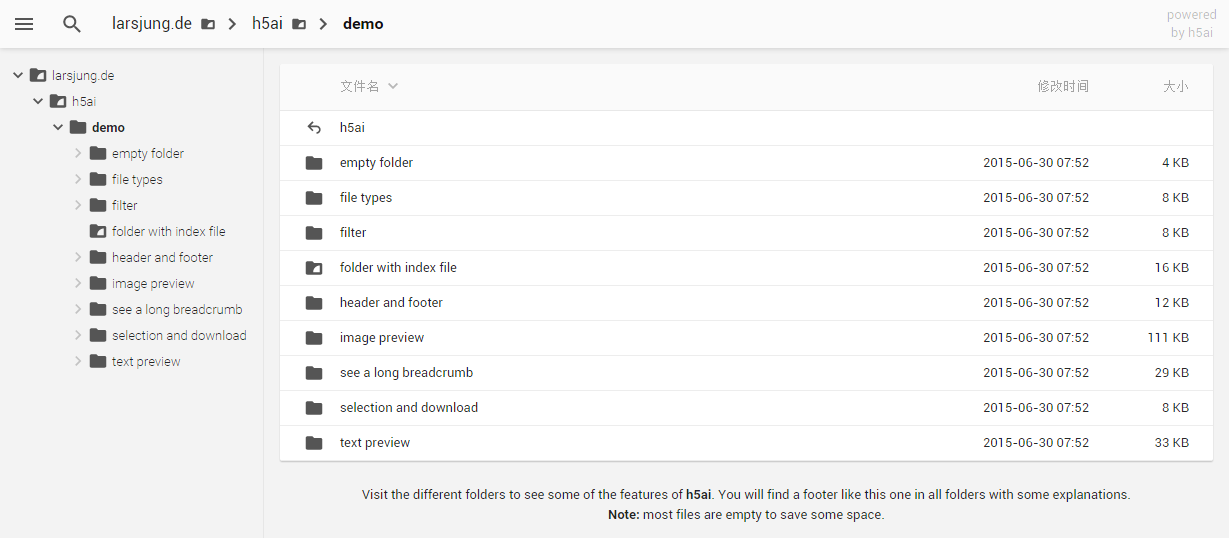Go to h5ai in the breadcrumb
1229x538 pixels.
[267, 24]
